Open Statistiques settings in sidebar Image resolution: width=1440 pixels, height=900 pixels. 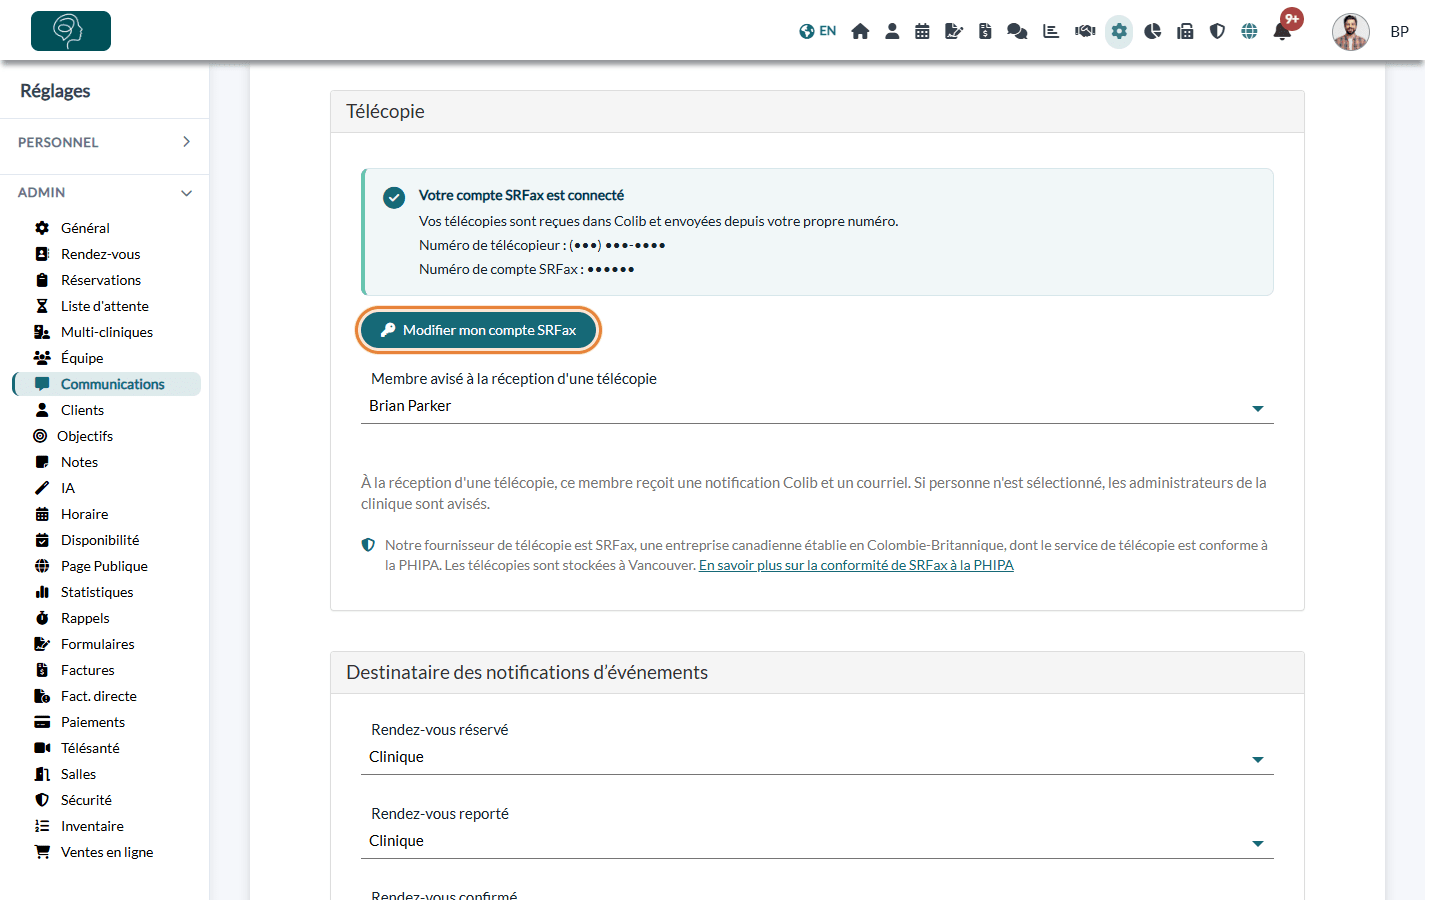(x=97, y=592)
